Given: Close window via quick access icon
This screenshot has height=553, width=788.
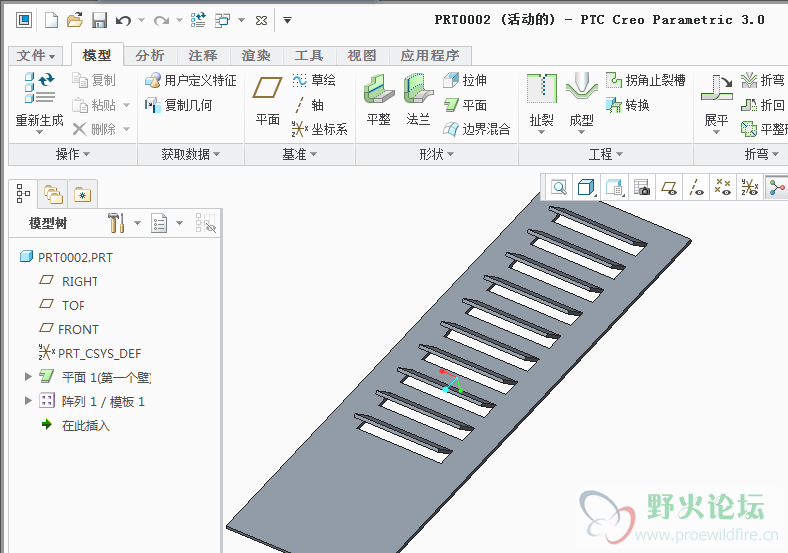Looking at the screenshot, I should (x=261, y=21).
